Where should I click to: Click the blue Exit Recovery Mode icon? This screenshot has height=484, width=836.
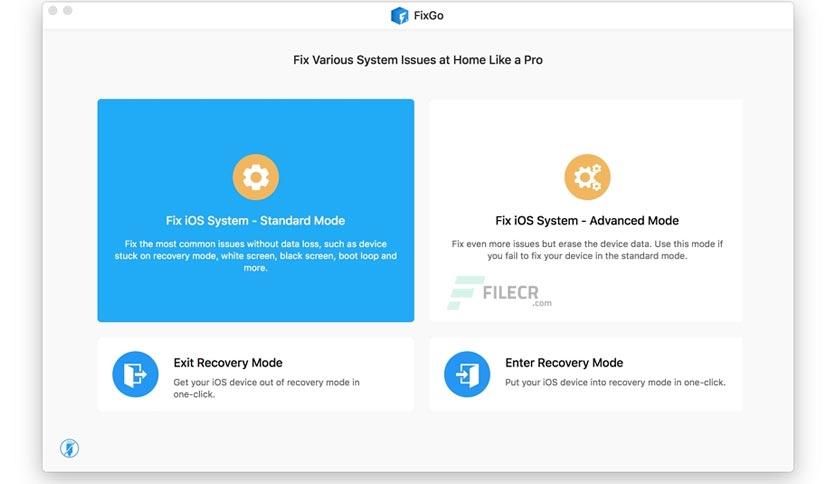click(x=135, y=374)
